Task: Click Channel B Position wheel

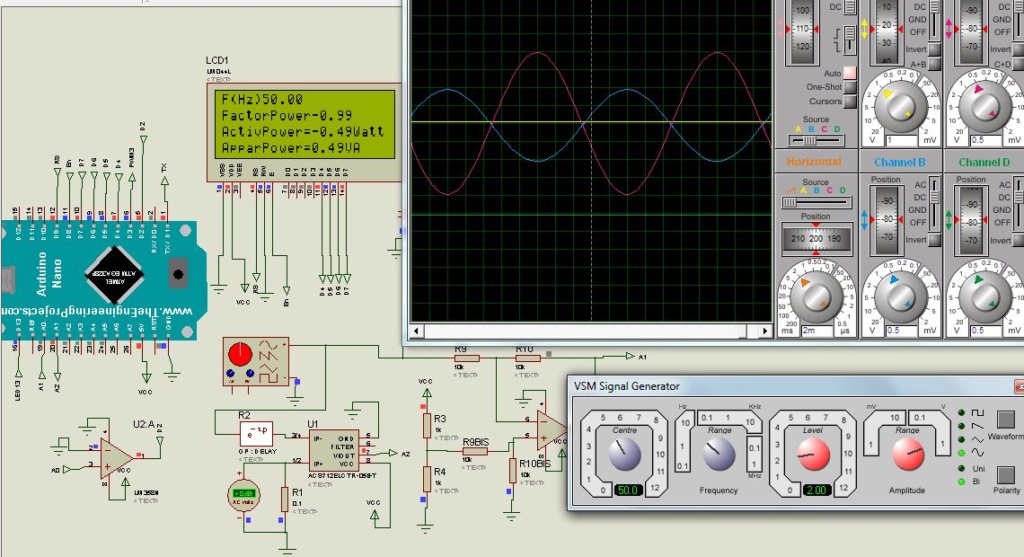Action: point(887,220)
